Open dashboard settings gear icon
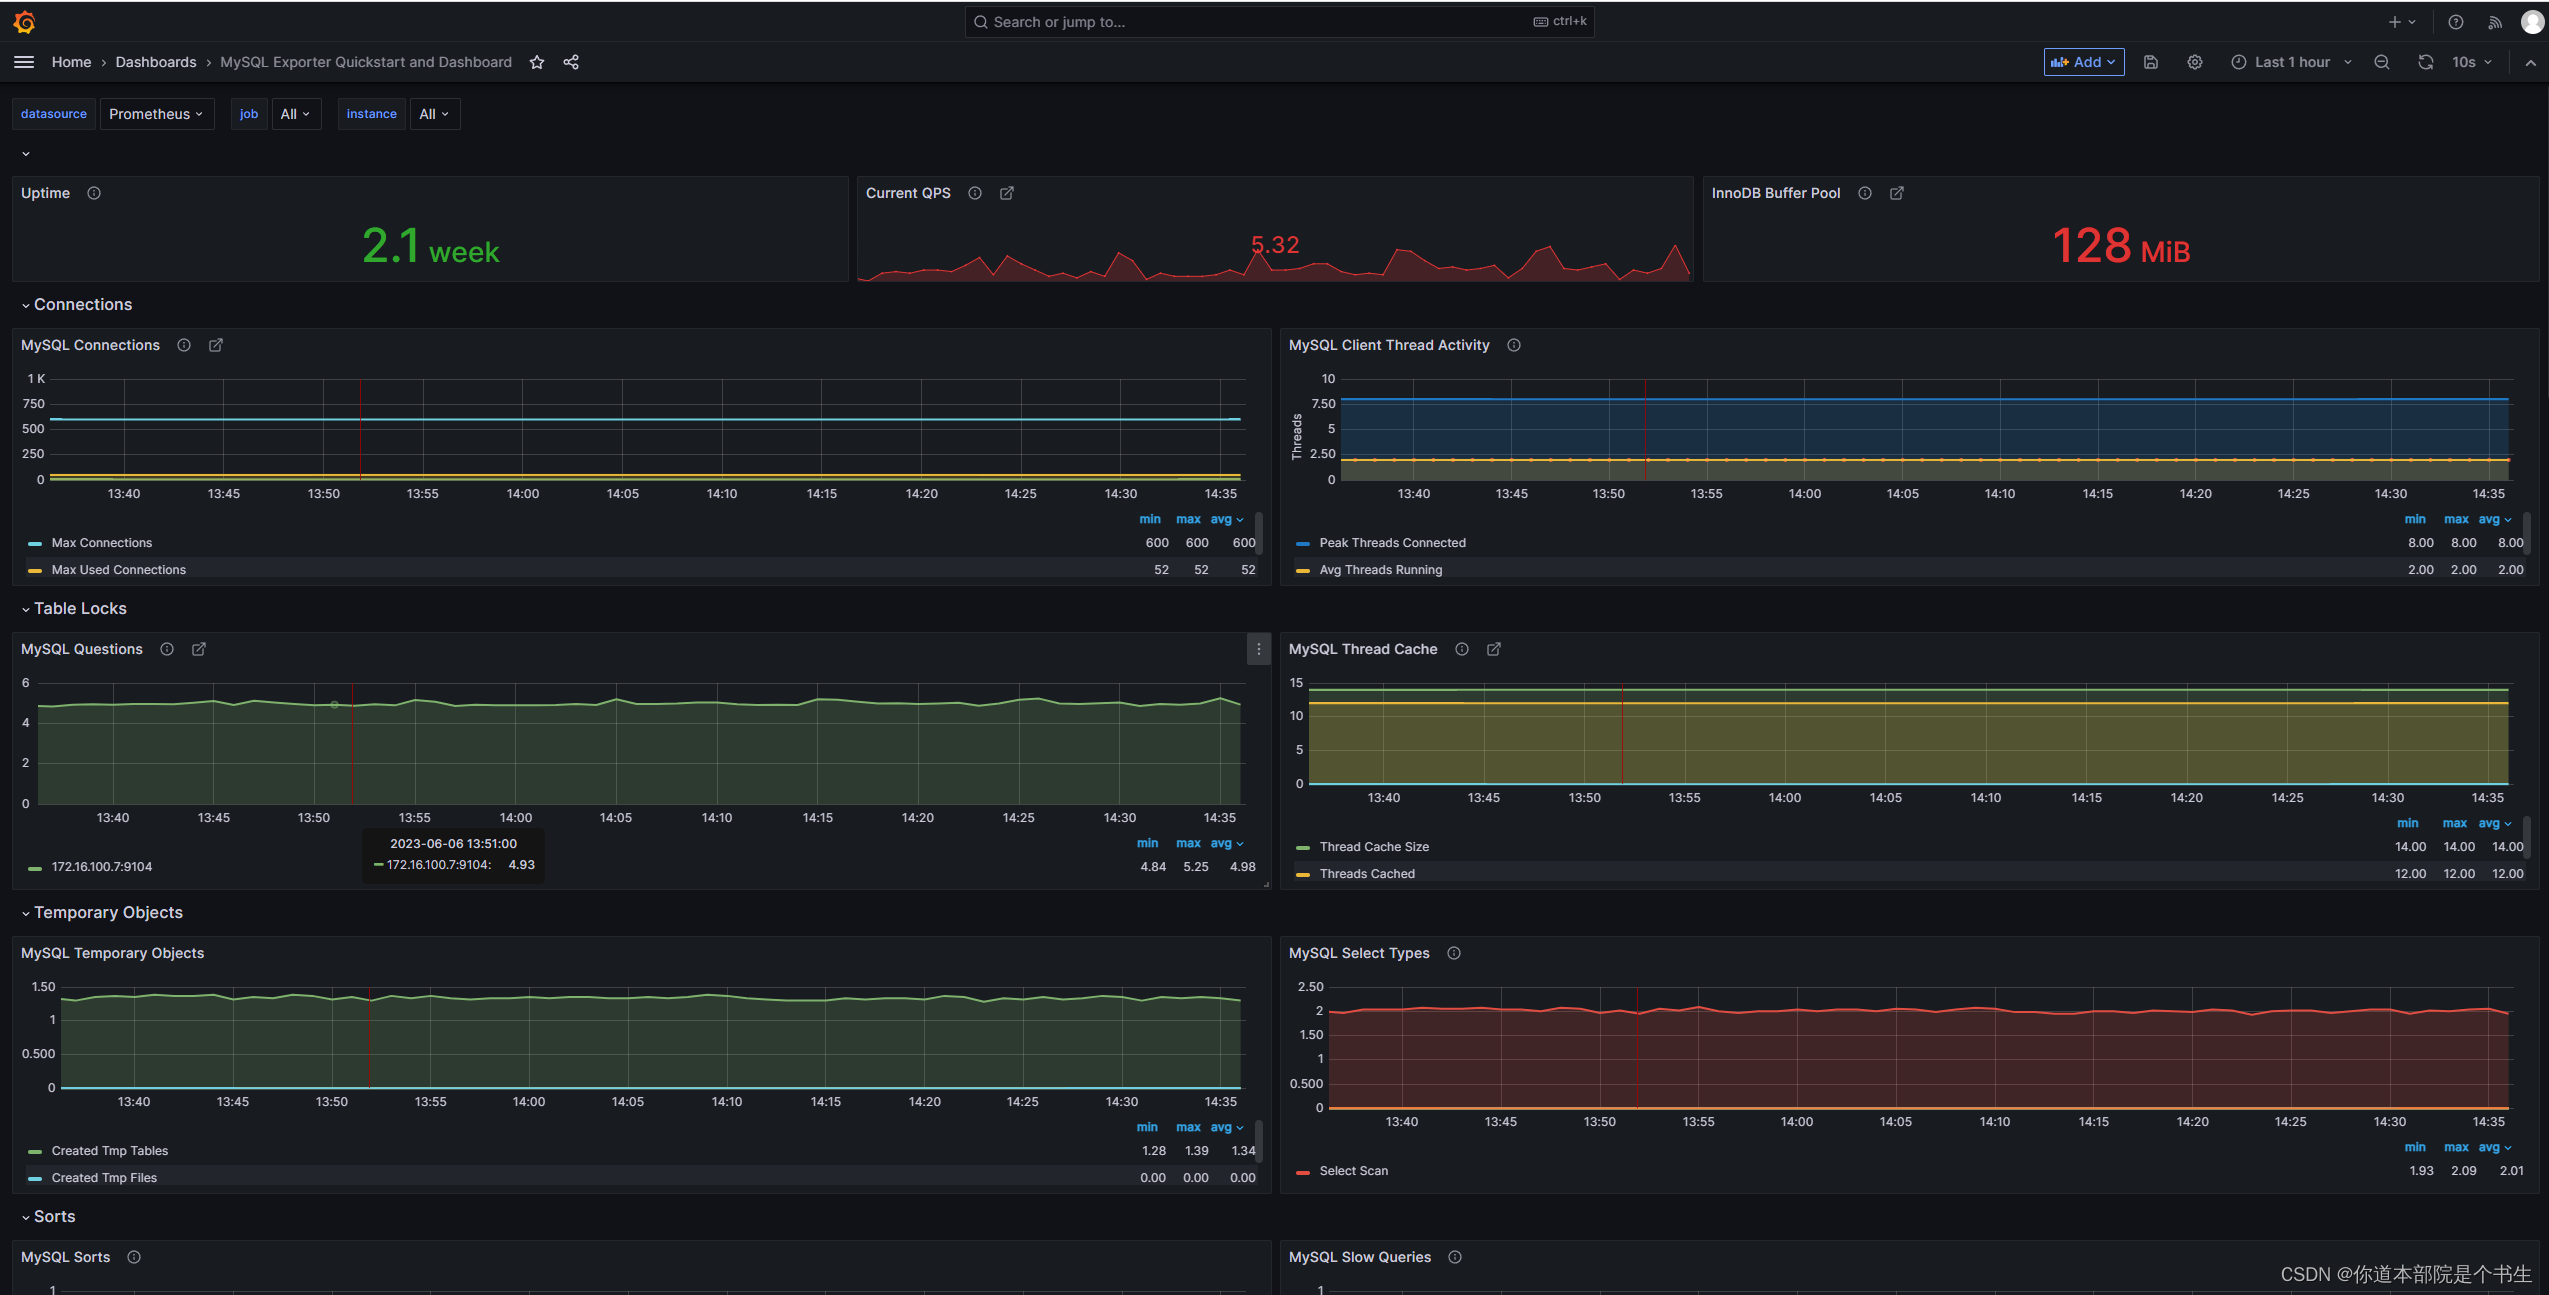The height and width of the screenshot is (1295, 2549). (x=2195, y=62)
